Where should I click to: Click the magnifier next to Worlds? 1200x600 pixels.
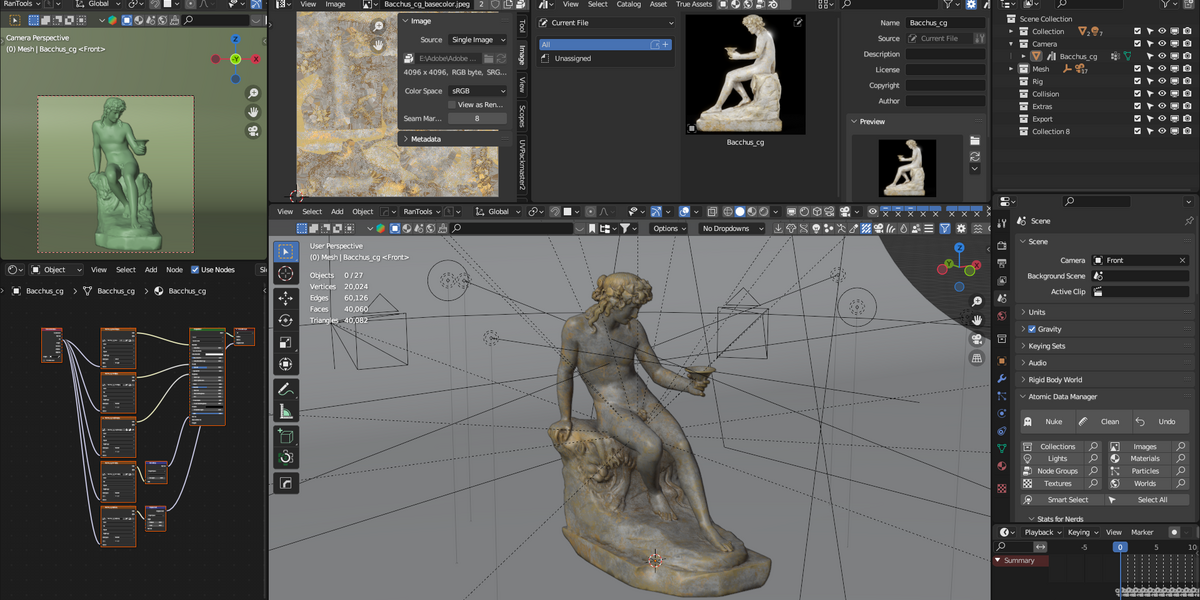(1179, 483)
